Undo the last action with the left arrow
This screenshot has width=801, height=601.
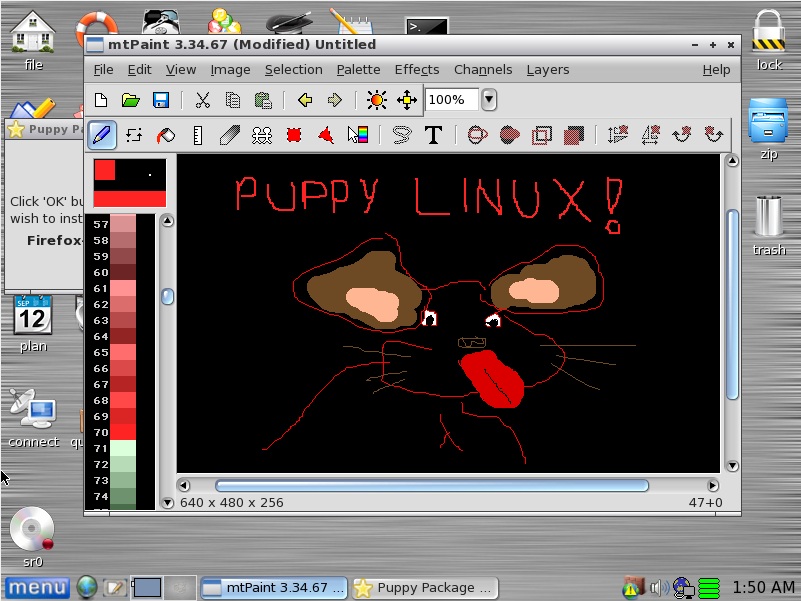305,100
